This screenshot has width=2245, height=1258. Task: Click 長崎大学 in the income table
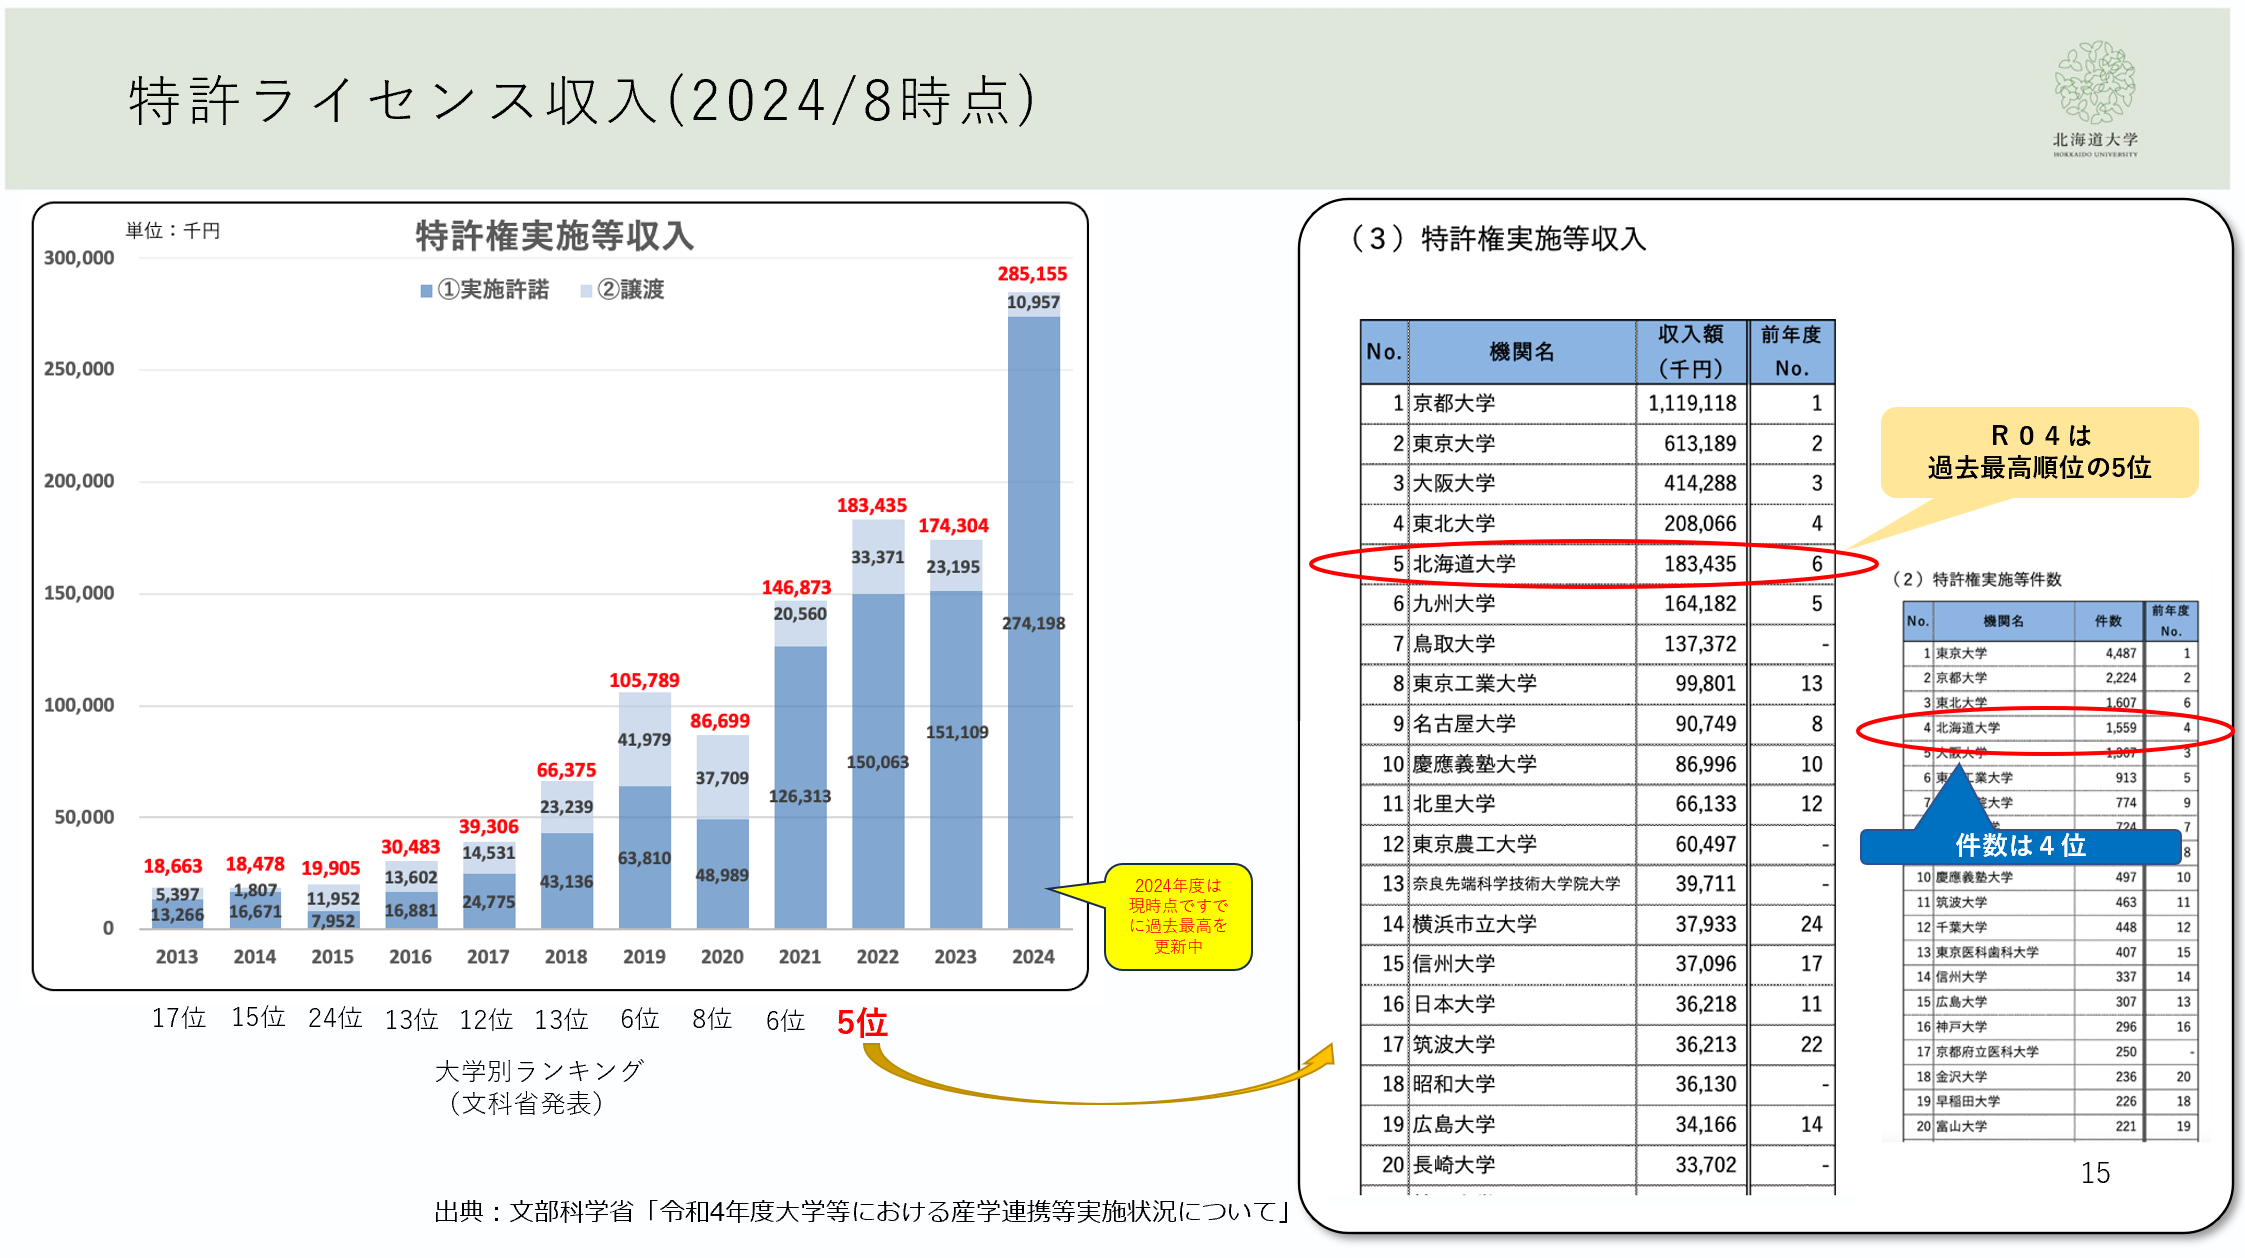1454,1165
